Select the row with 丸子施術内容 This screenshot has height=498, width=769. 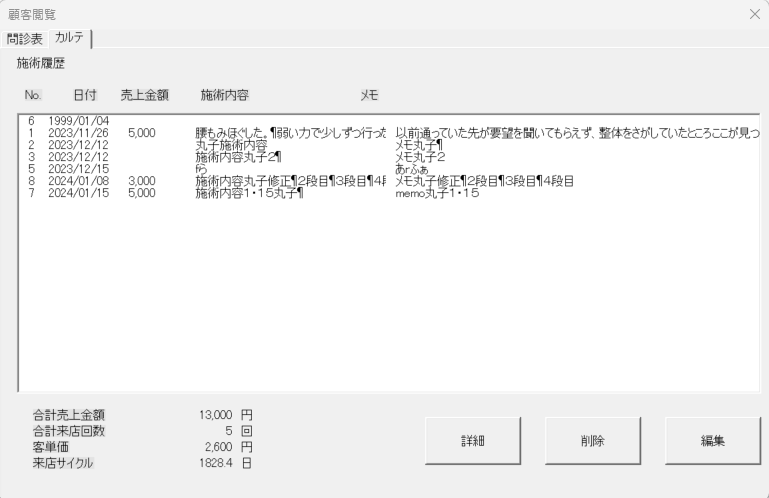click(388, 145)
